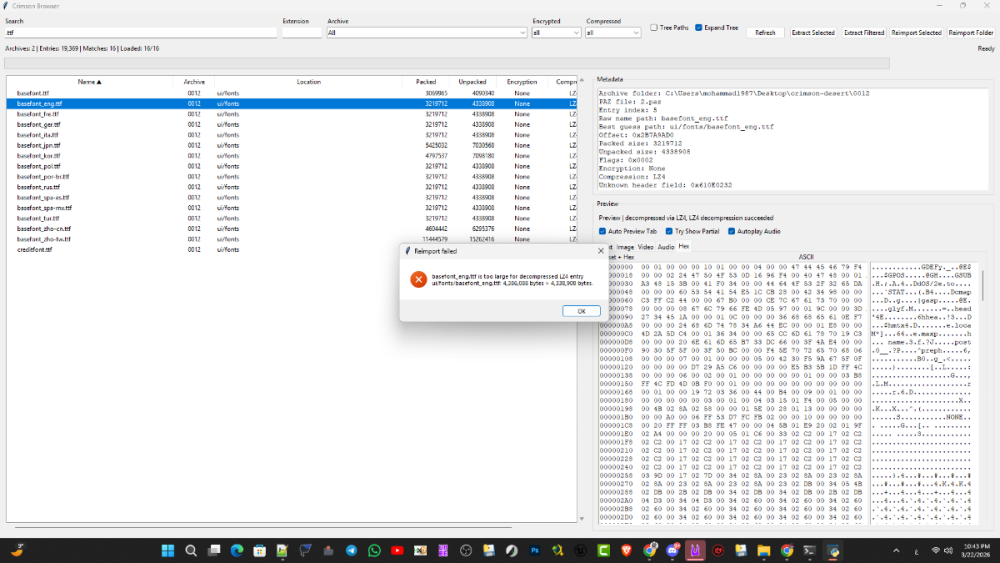Viewport: 1000px width, 563px height.
Task: Open Discord from taskbar
Action: pos(672,550)
